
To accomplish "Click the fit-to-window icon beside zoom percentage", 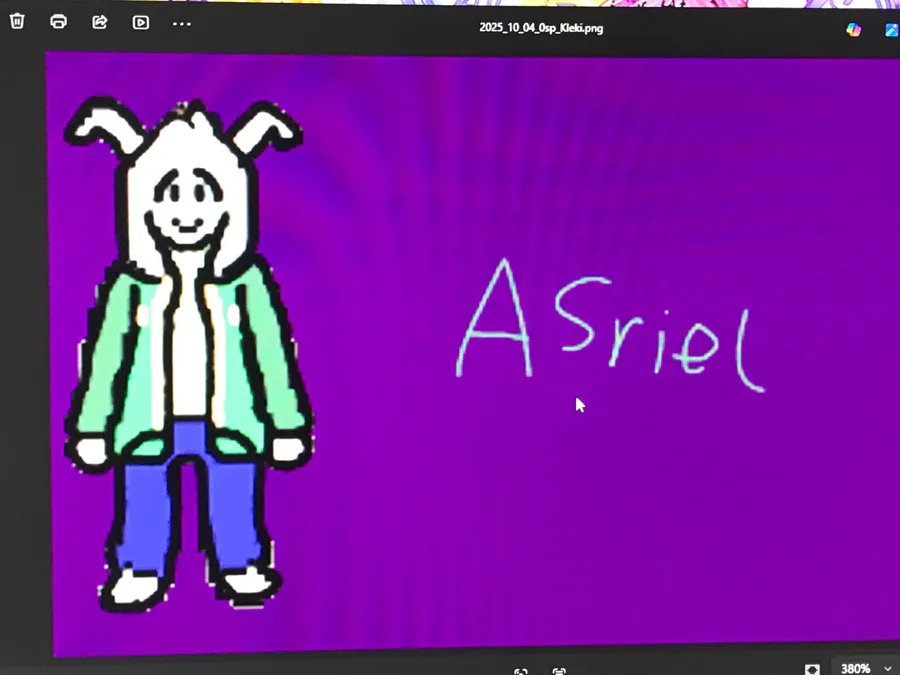I will tap(812, 669).
